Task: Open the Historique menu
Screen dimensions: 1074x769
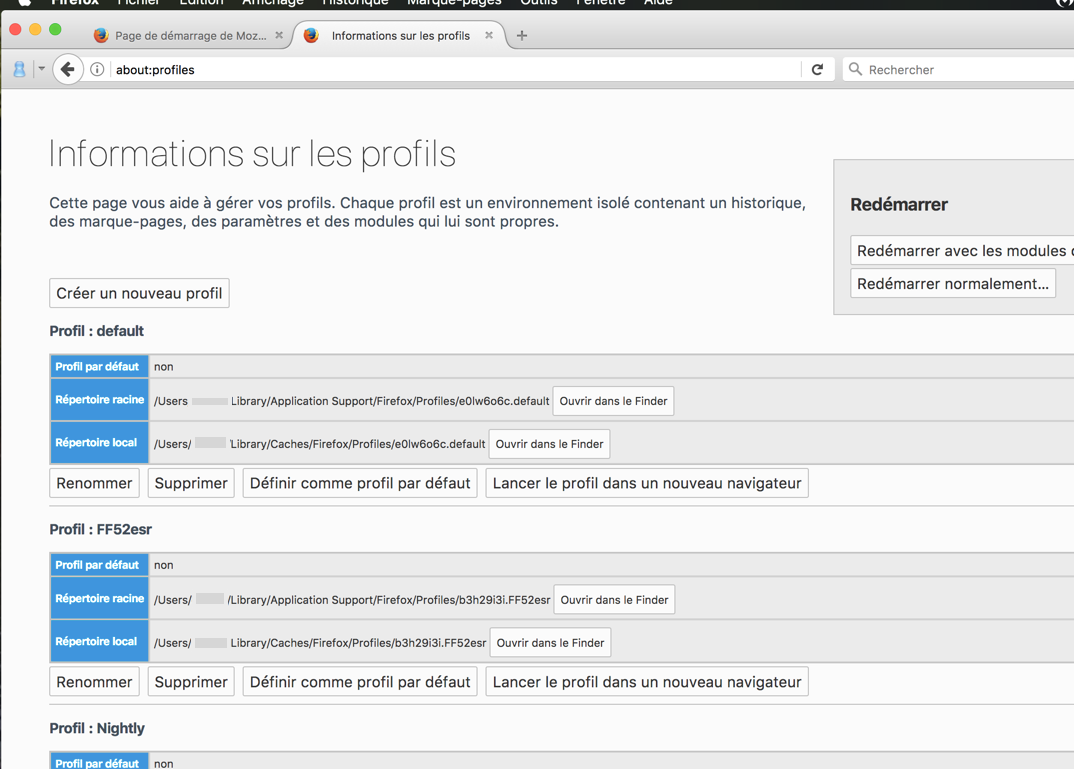Action: coord(355,3)
